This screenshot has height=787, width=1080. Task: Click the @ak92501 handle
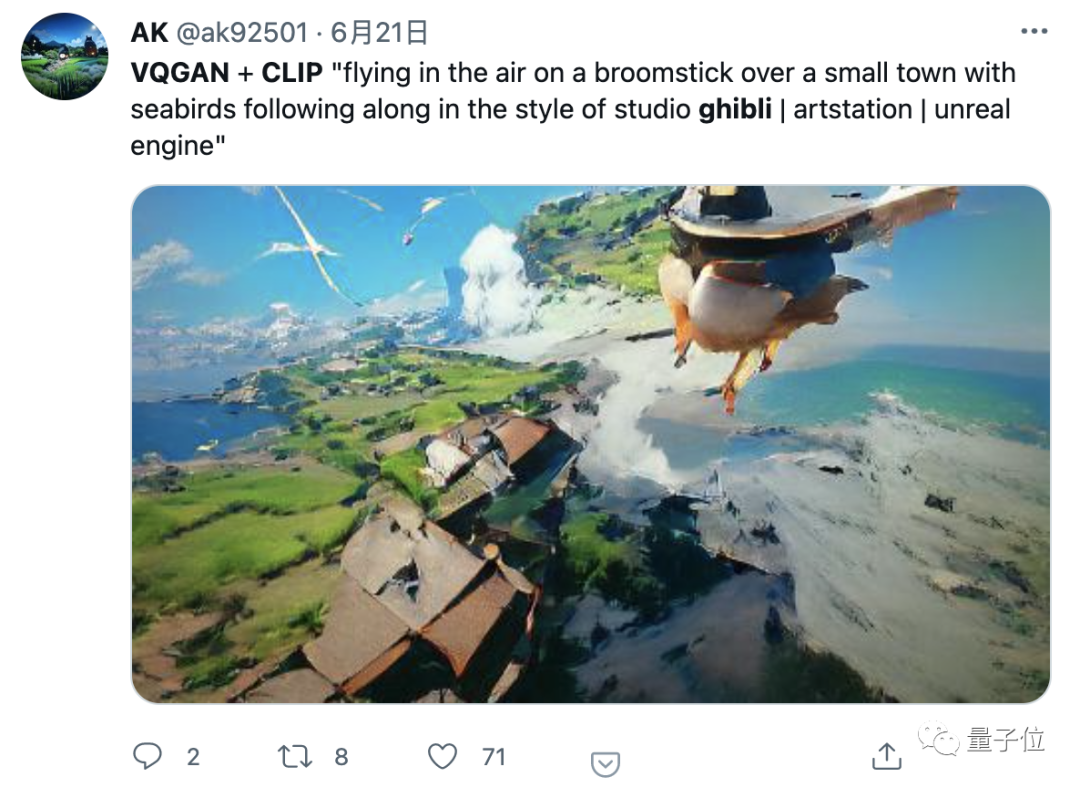tap(242, 33)
